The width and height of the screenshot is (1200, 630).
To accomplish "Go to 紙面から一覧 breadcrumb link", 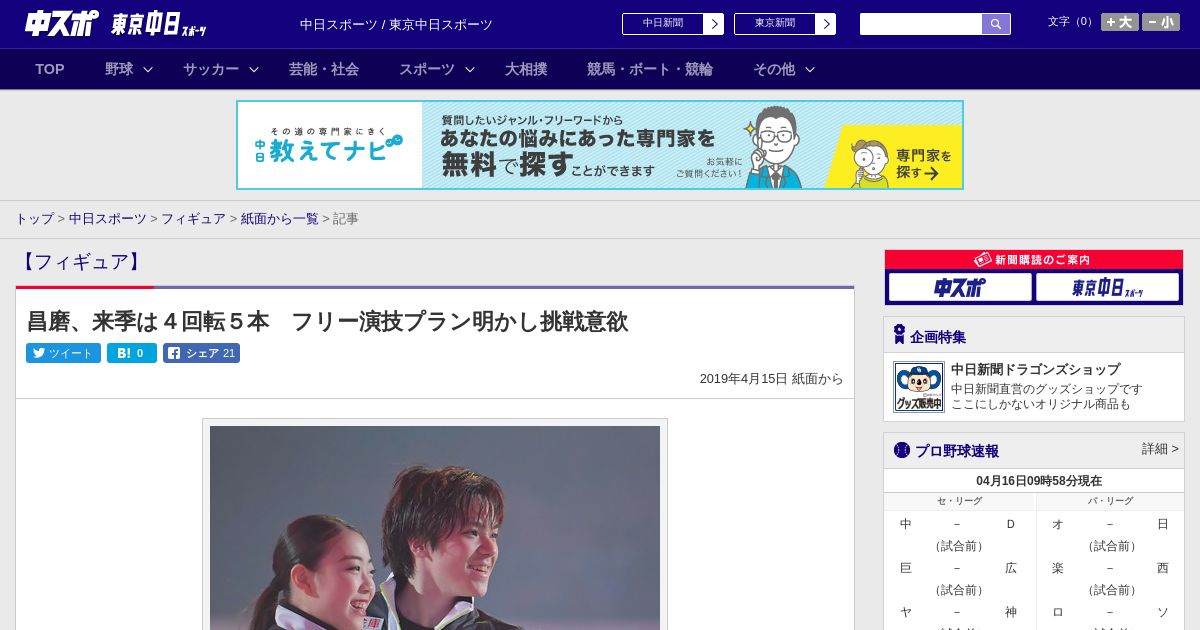I will pyautogui.click(x=279, y=218).
